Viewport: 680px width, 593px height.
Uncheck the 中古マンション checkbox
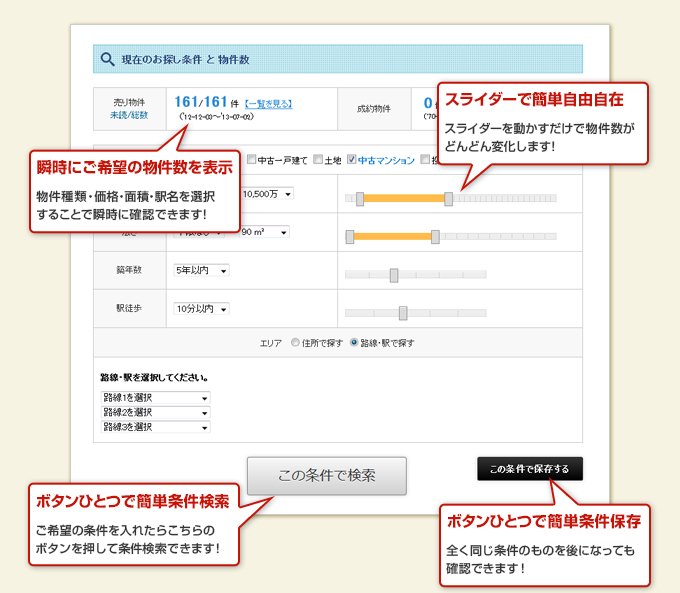coord(352,160)
